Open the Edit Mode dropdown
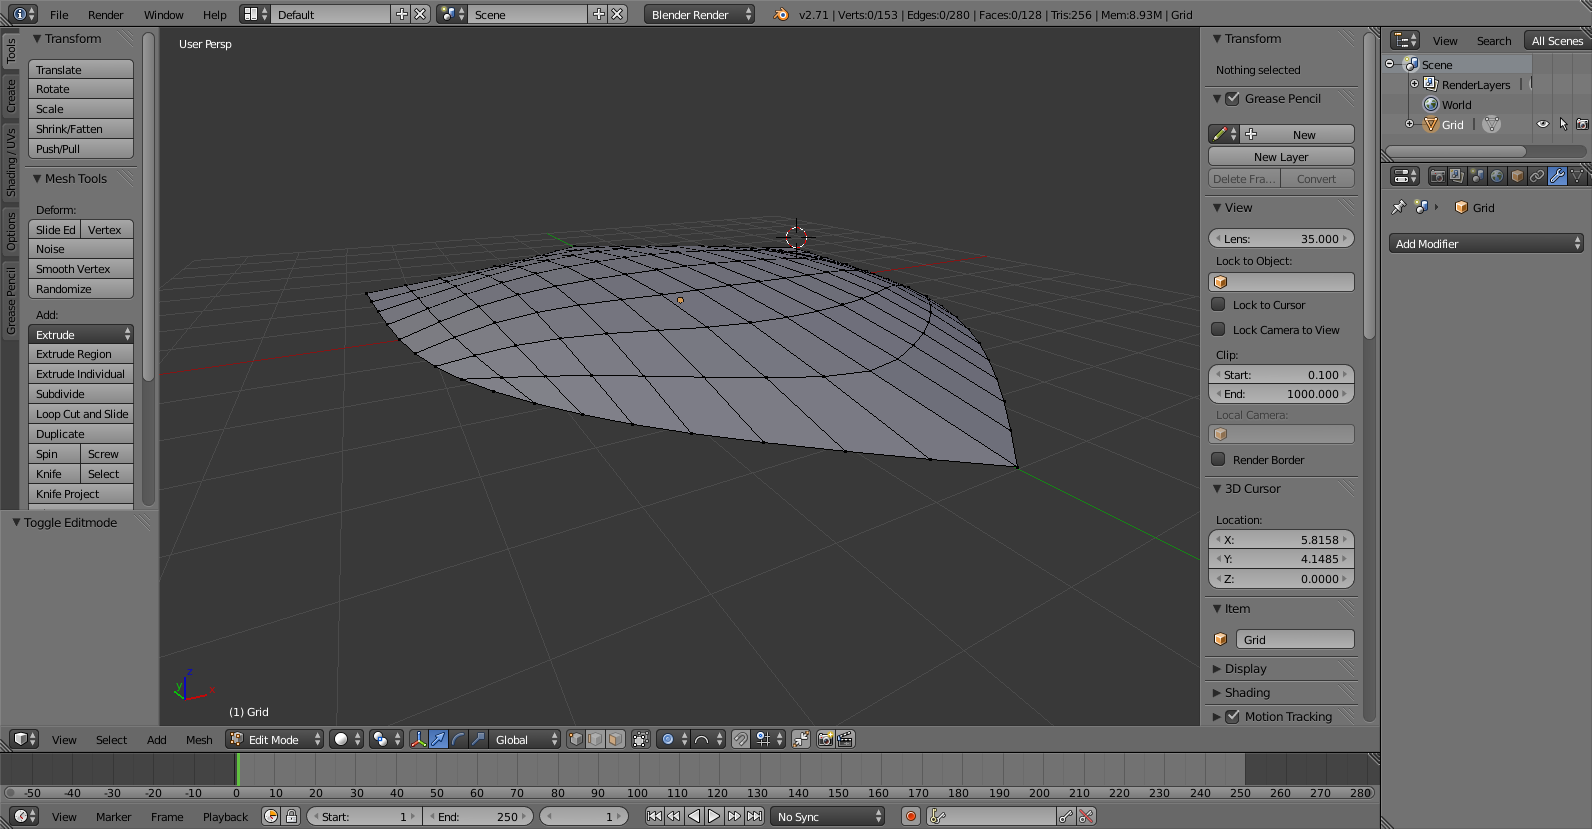Viewport: 1592px width, 829px height. pyautogui.click(x=275, y=739)
